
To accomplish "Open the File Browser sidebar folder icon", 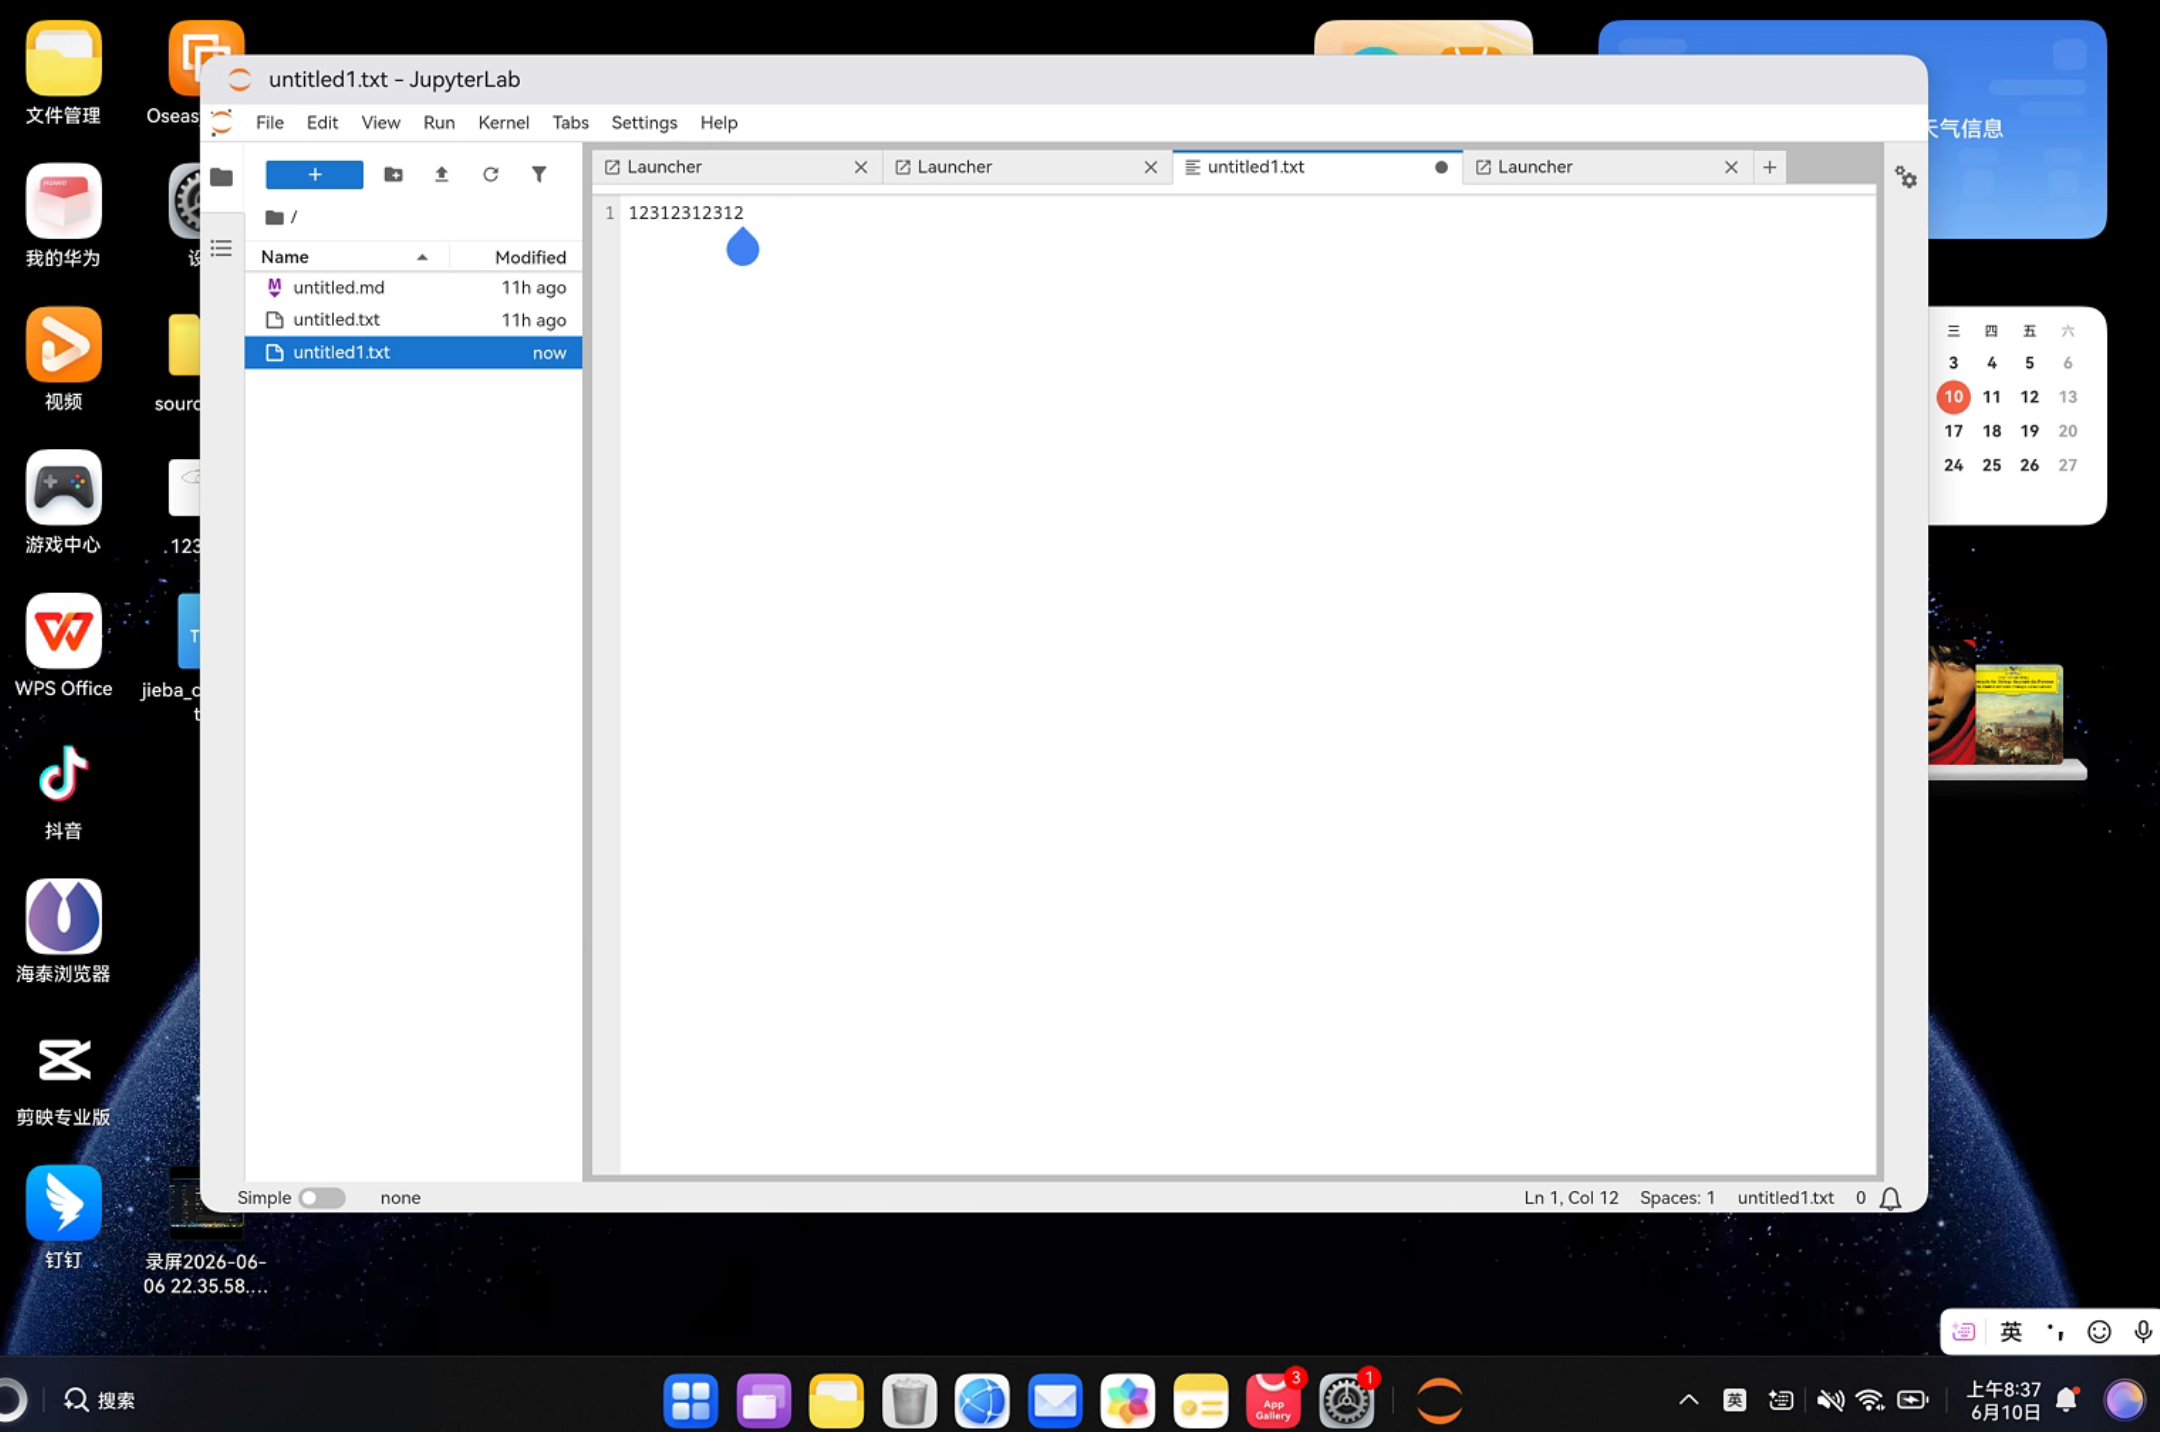I will click(x=221, y=177).
